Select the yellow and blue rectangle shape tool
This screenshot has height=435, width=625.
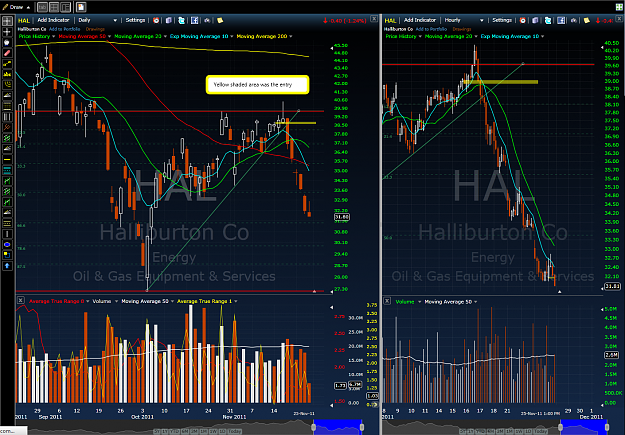[x=7, y=255]
